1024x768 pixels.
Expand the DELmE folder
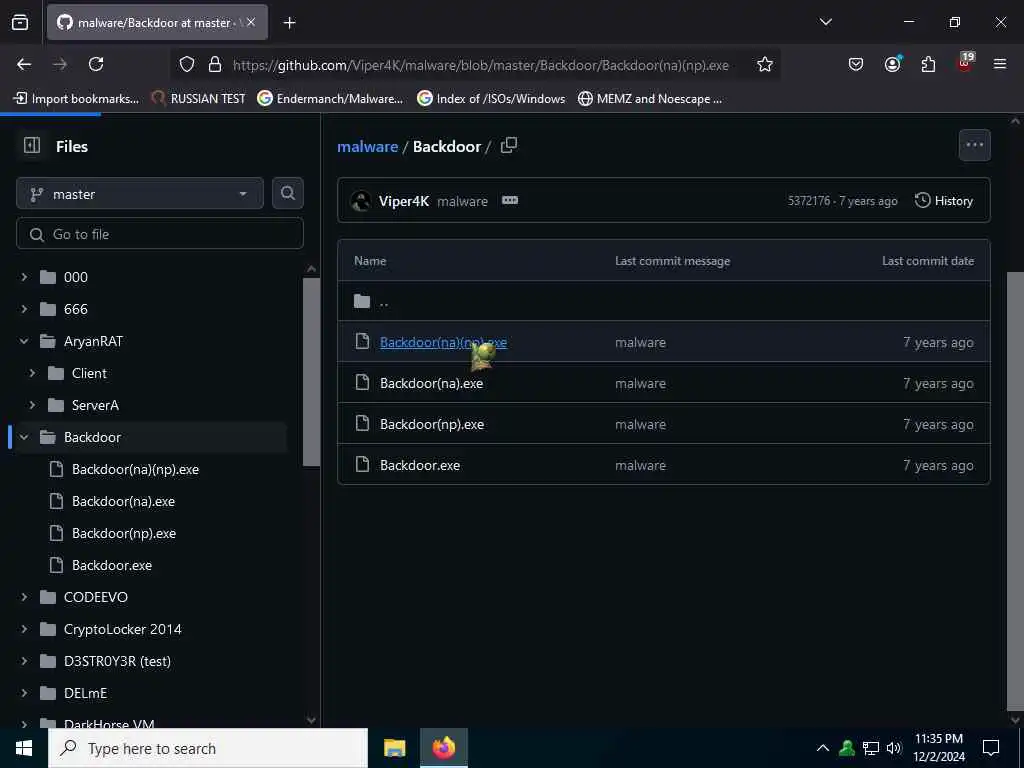point(24,693)
